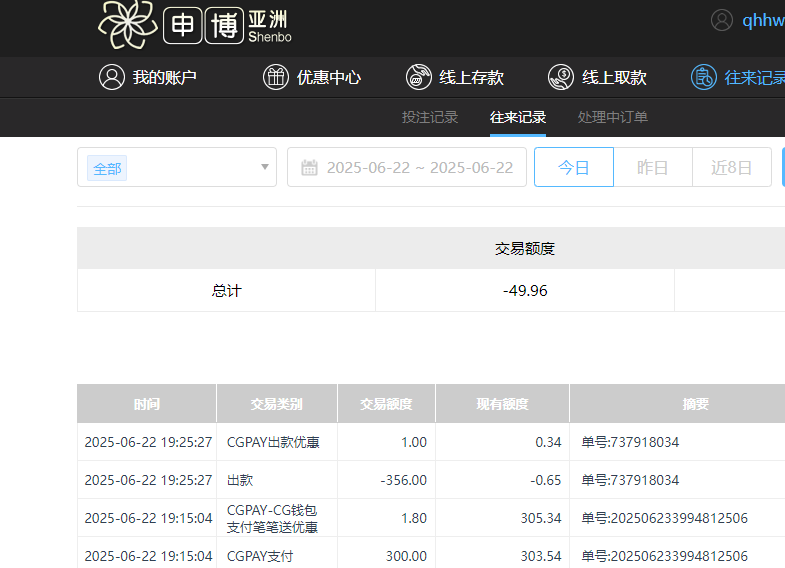This screenshot has width=785, height=568.
Task: Click the online withdrawal icon
Action: [x=561, y=77]
